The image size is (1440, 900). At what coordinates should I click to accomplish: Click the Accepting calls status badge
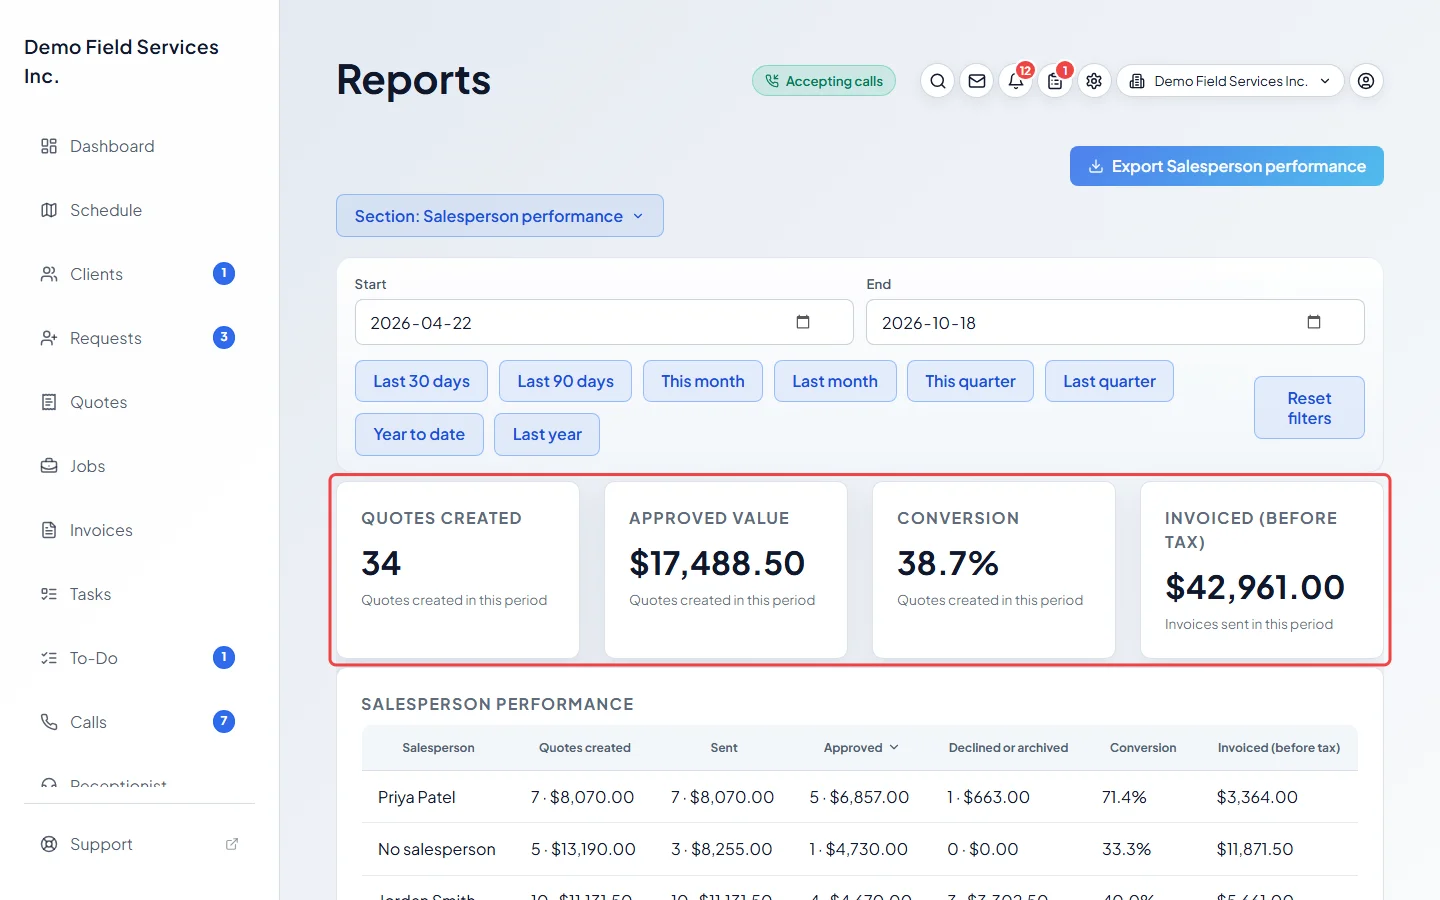pyautogui.click(x=824, y=81)
